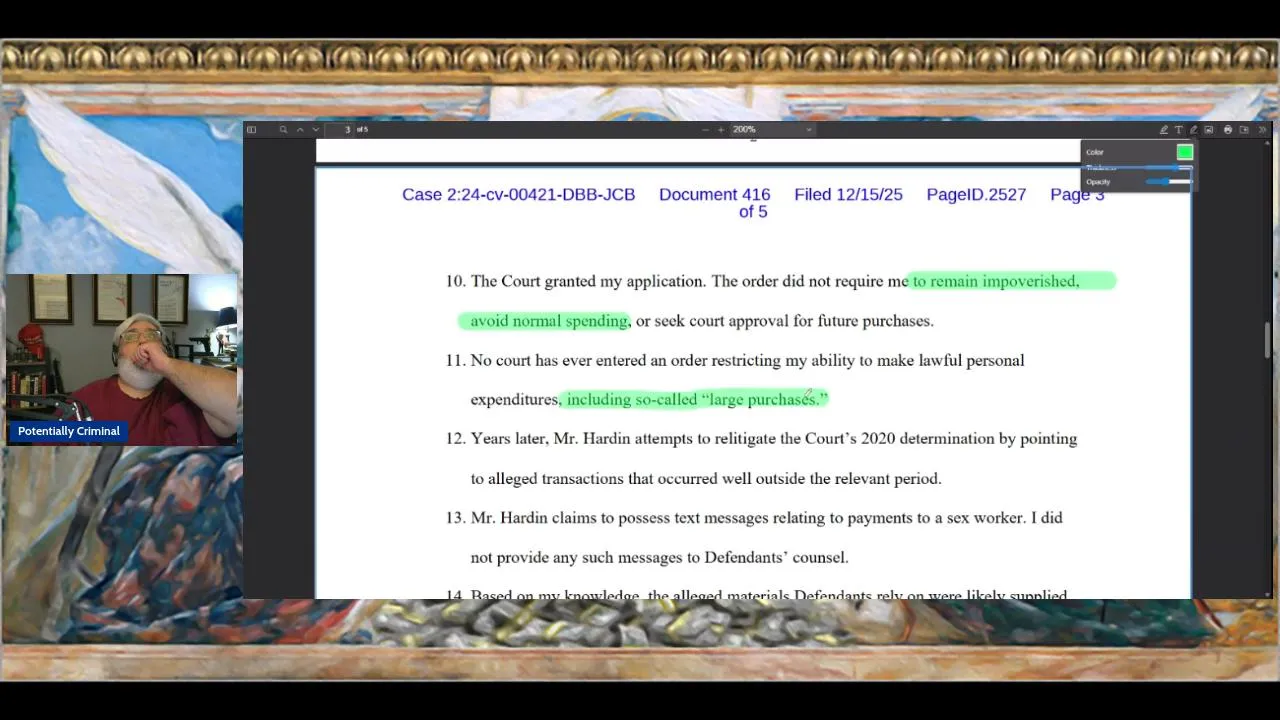Click highlighted text 'avoid normal spending'
The image size is (1280, 720).
(549, 321)
